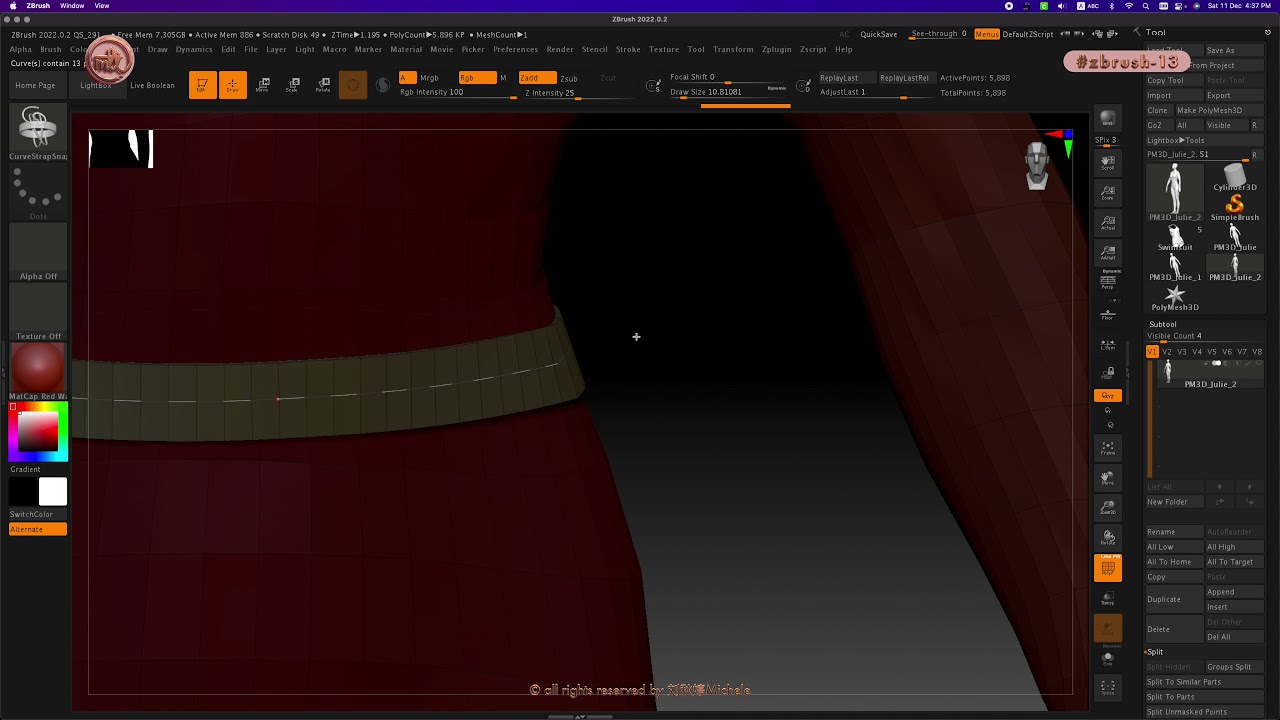Image resolution: width=1280 pixels, height=720 pixels.
Task: Click the BPR render icon
Action: pos(1107,118)
